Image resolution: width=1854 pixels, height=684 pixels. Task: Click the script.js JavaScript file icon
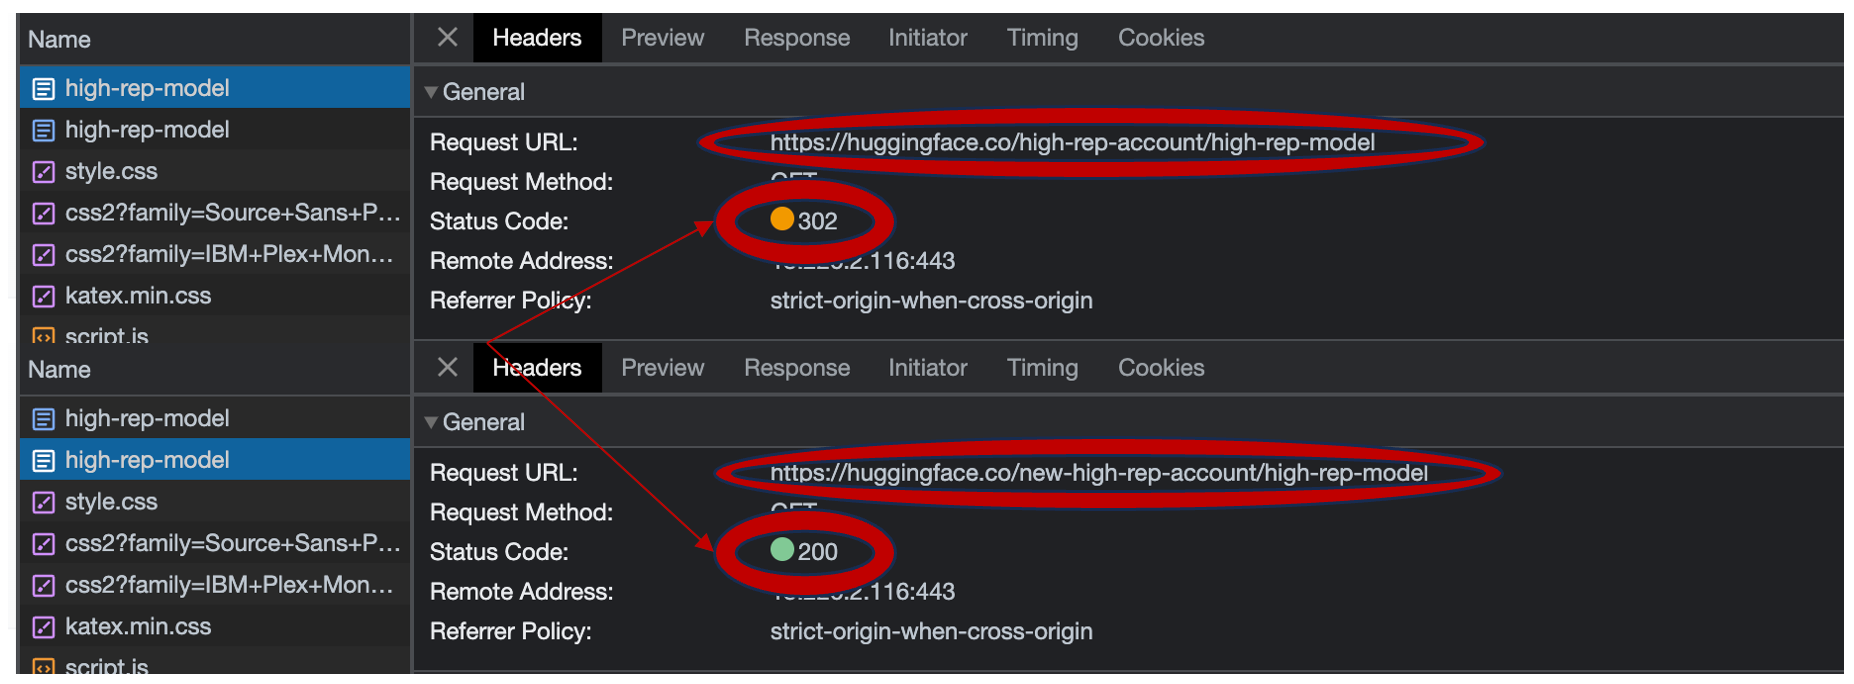[x=42, y=335]
